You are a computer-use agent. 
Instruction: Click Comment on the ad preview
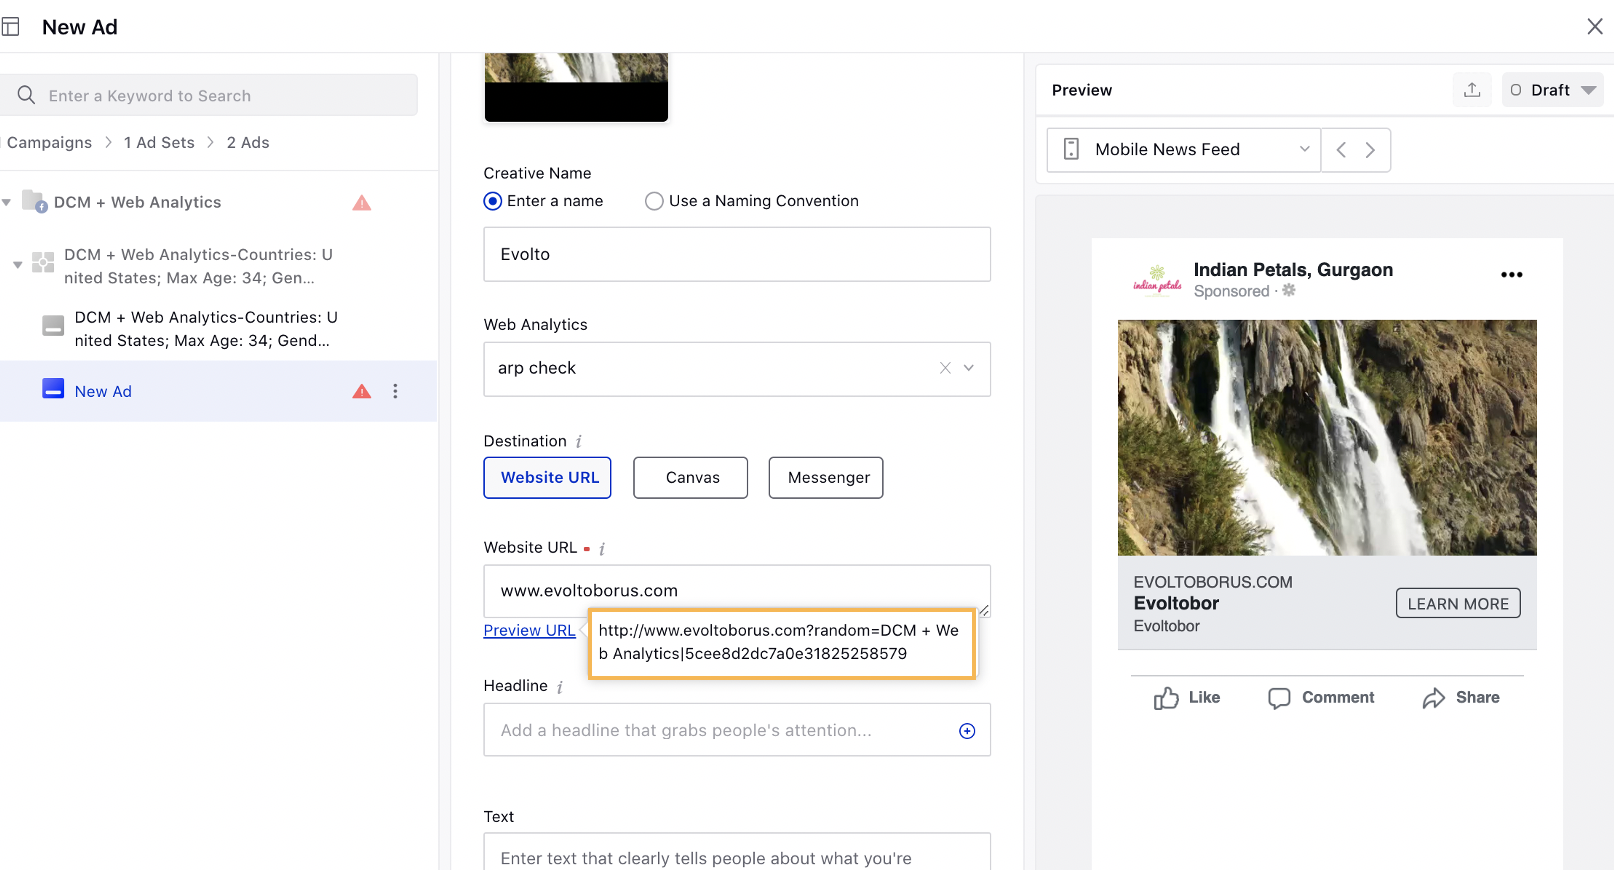(x=1321, y=698)
